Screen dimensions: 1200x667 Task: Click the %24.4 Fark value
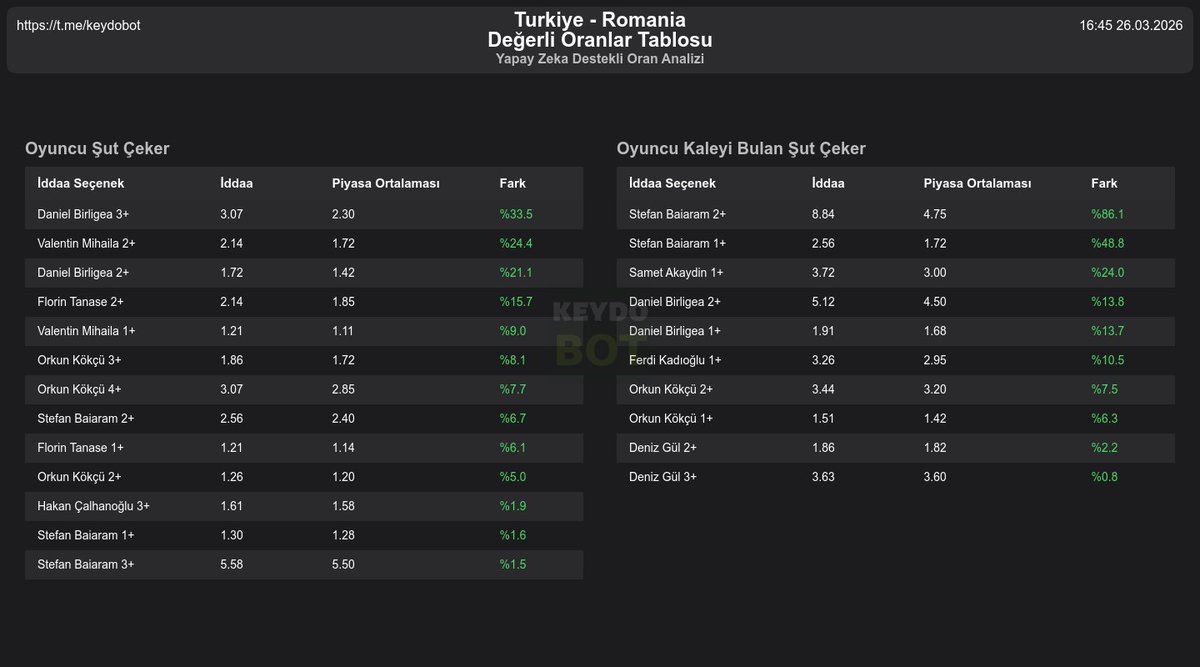click(x=516, y=243)
